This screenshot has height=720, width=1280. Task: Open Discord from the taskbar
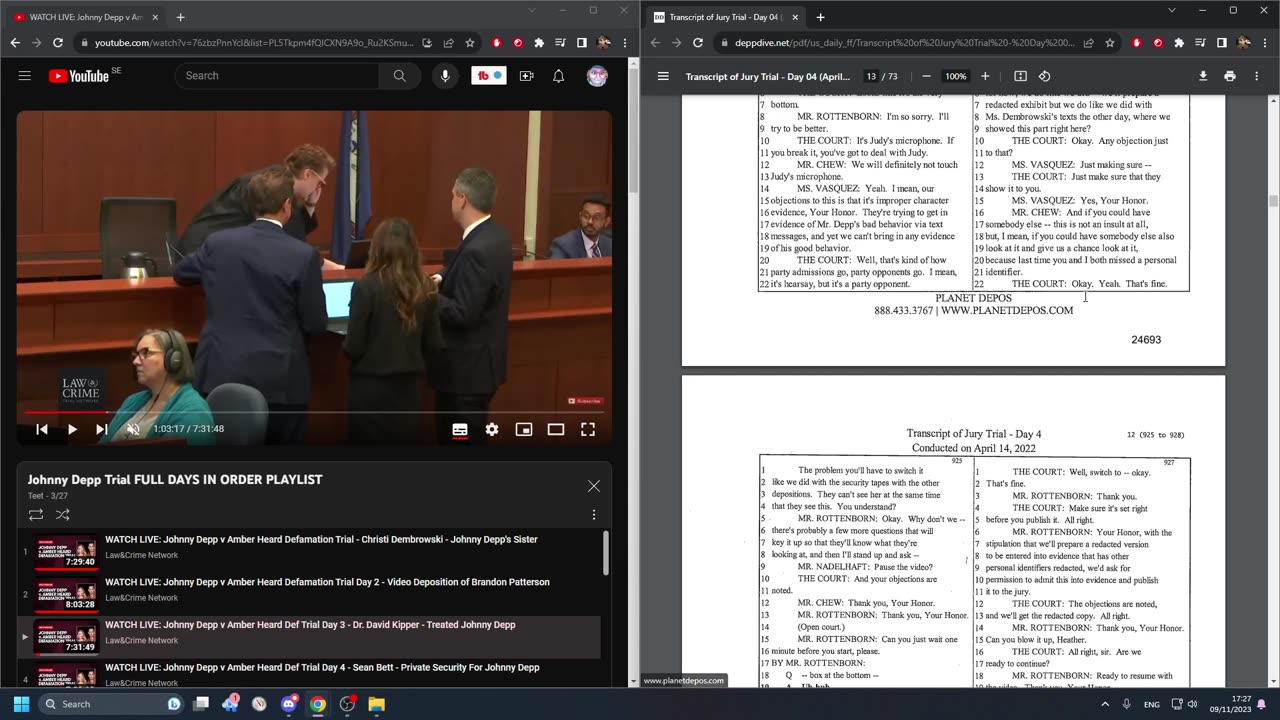[289, 704]
